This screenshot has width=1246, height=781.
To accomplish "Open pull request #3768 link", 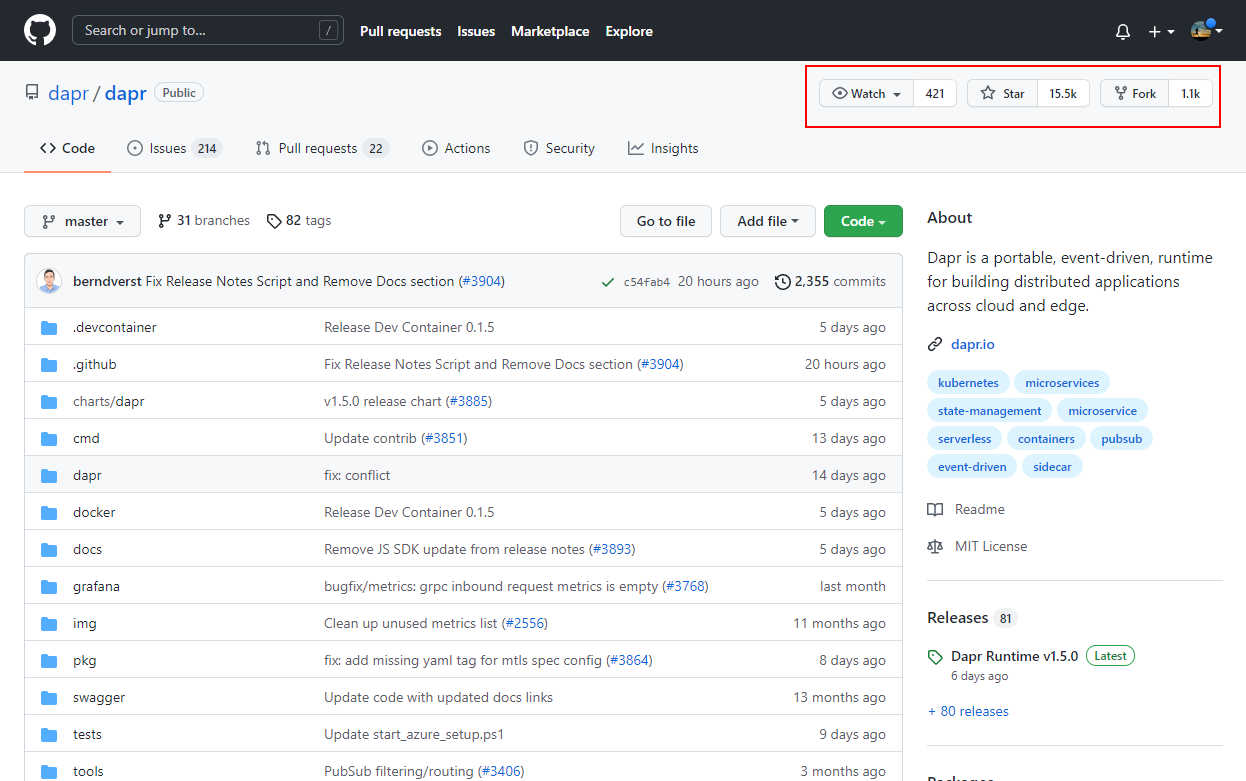I will [685, 586].
